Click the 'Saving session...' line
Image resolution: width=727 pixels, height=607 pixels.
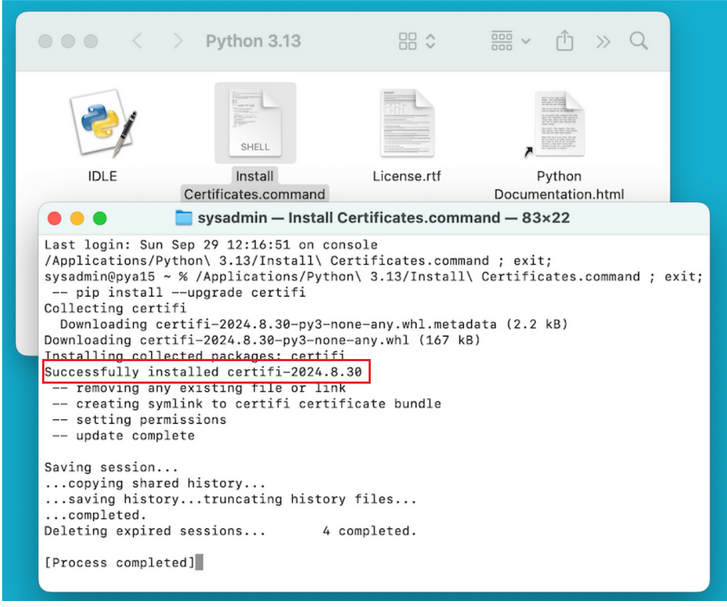(111, 467)
